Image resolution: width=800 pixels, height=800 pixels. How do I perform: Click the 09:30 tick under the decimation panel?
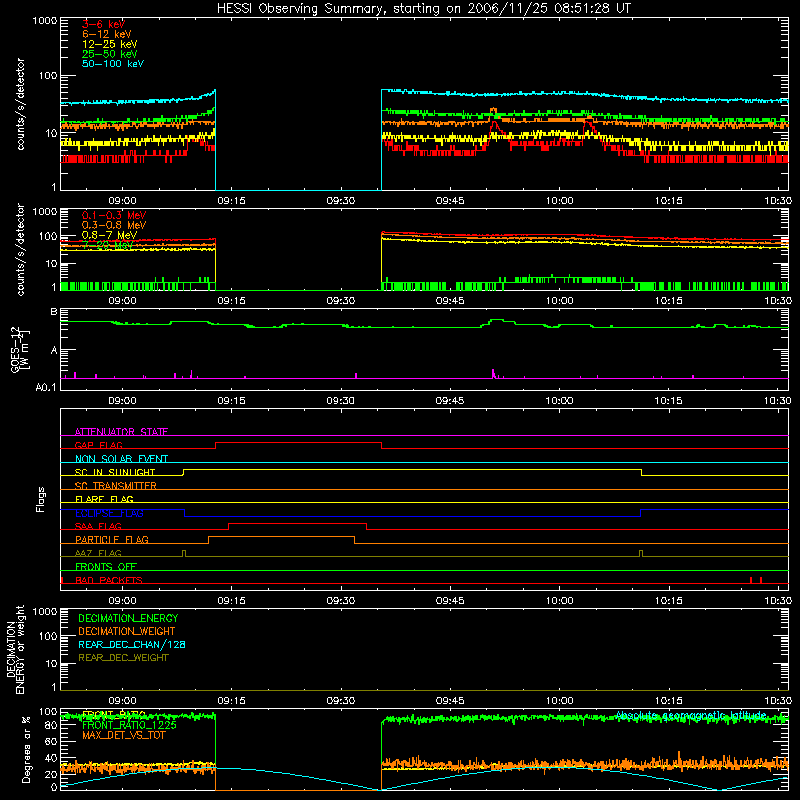pyautogui.click(x=341, y=701)
